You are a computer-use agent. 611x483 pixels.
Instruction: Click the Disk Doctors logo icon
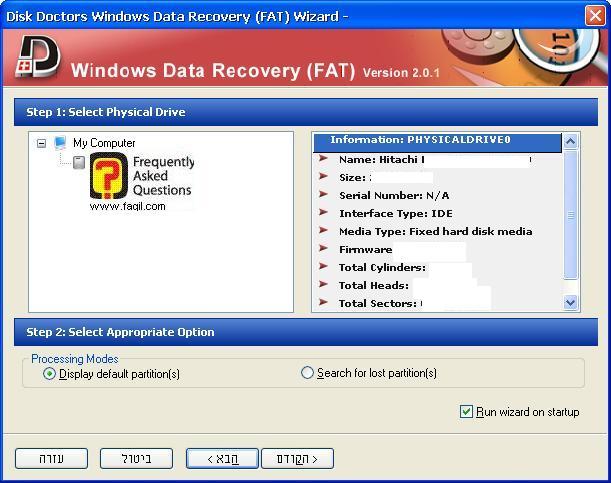38,57
